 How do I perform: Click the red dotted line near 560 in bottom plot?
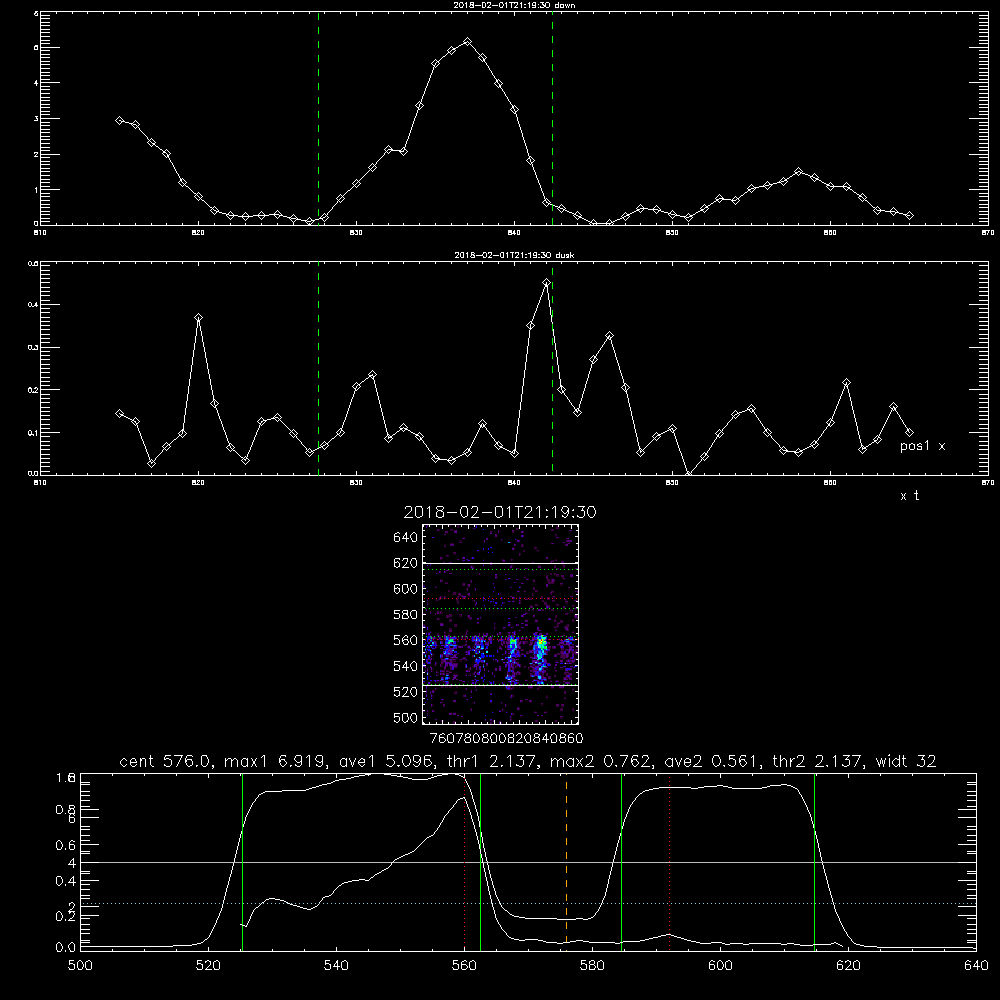[464, 861]
